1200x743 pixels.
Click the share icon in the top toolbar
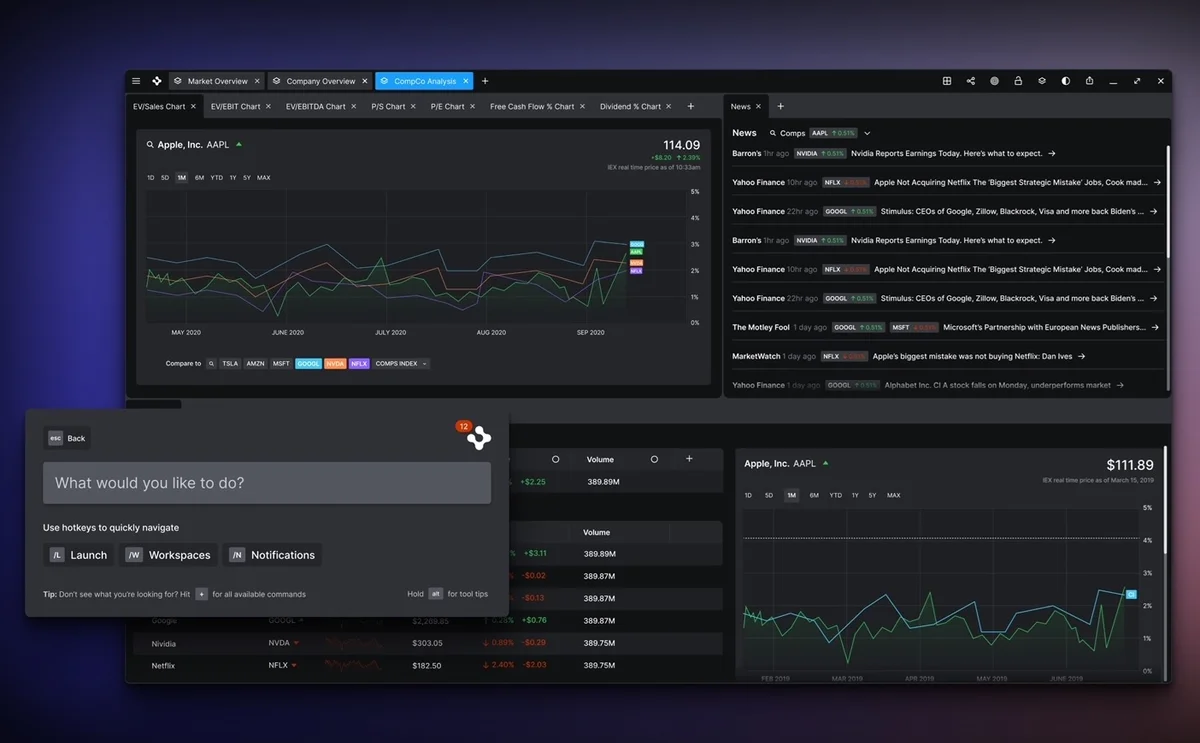[970, 80]
